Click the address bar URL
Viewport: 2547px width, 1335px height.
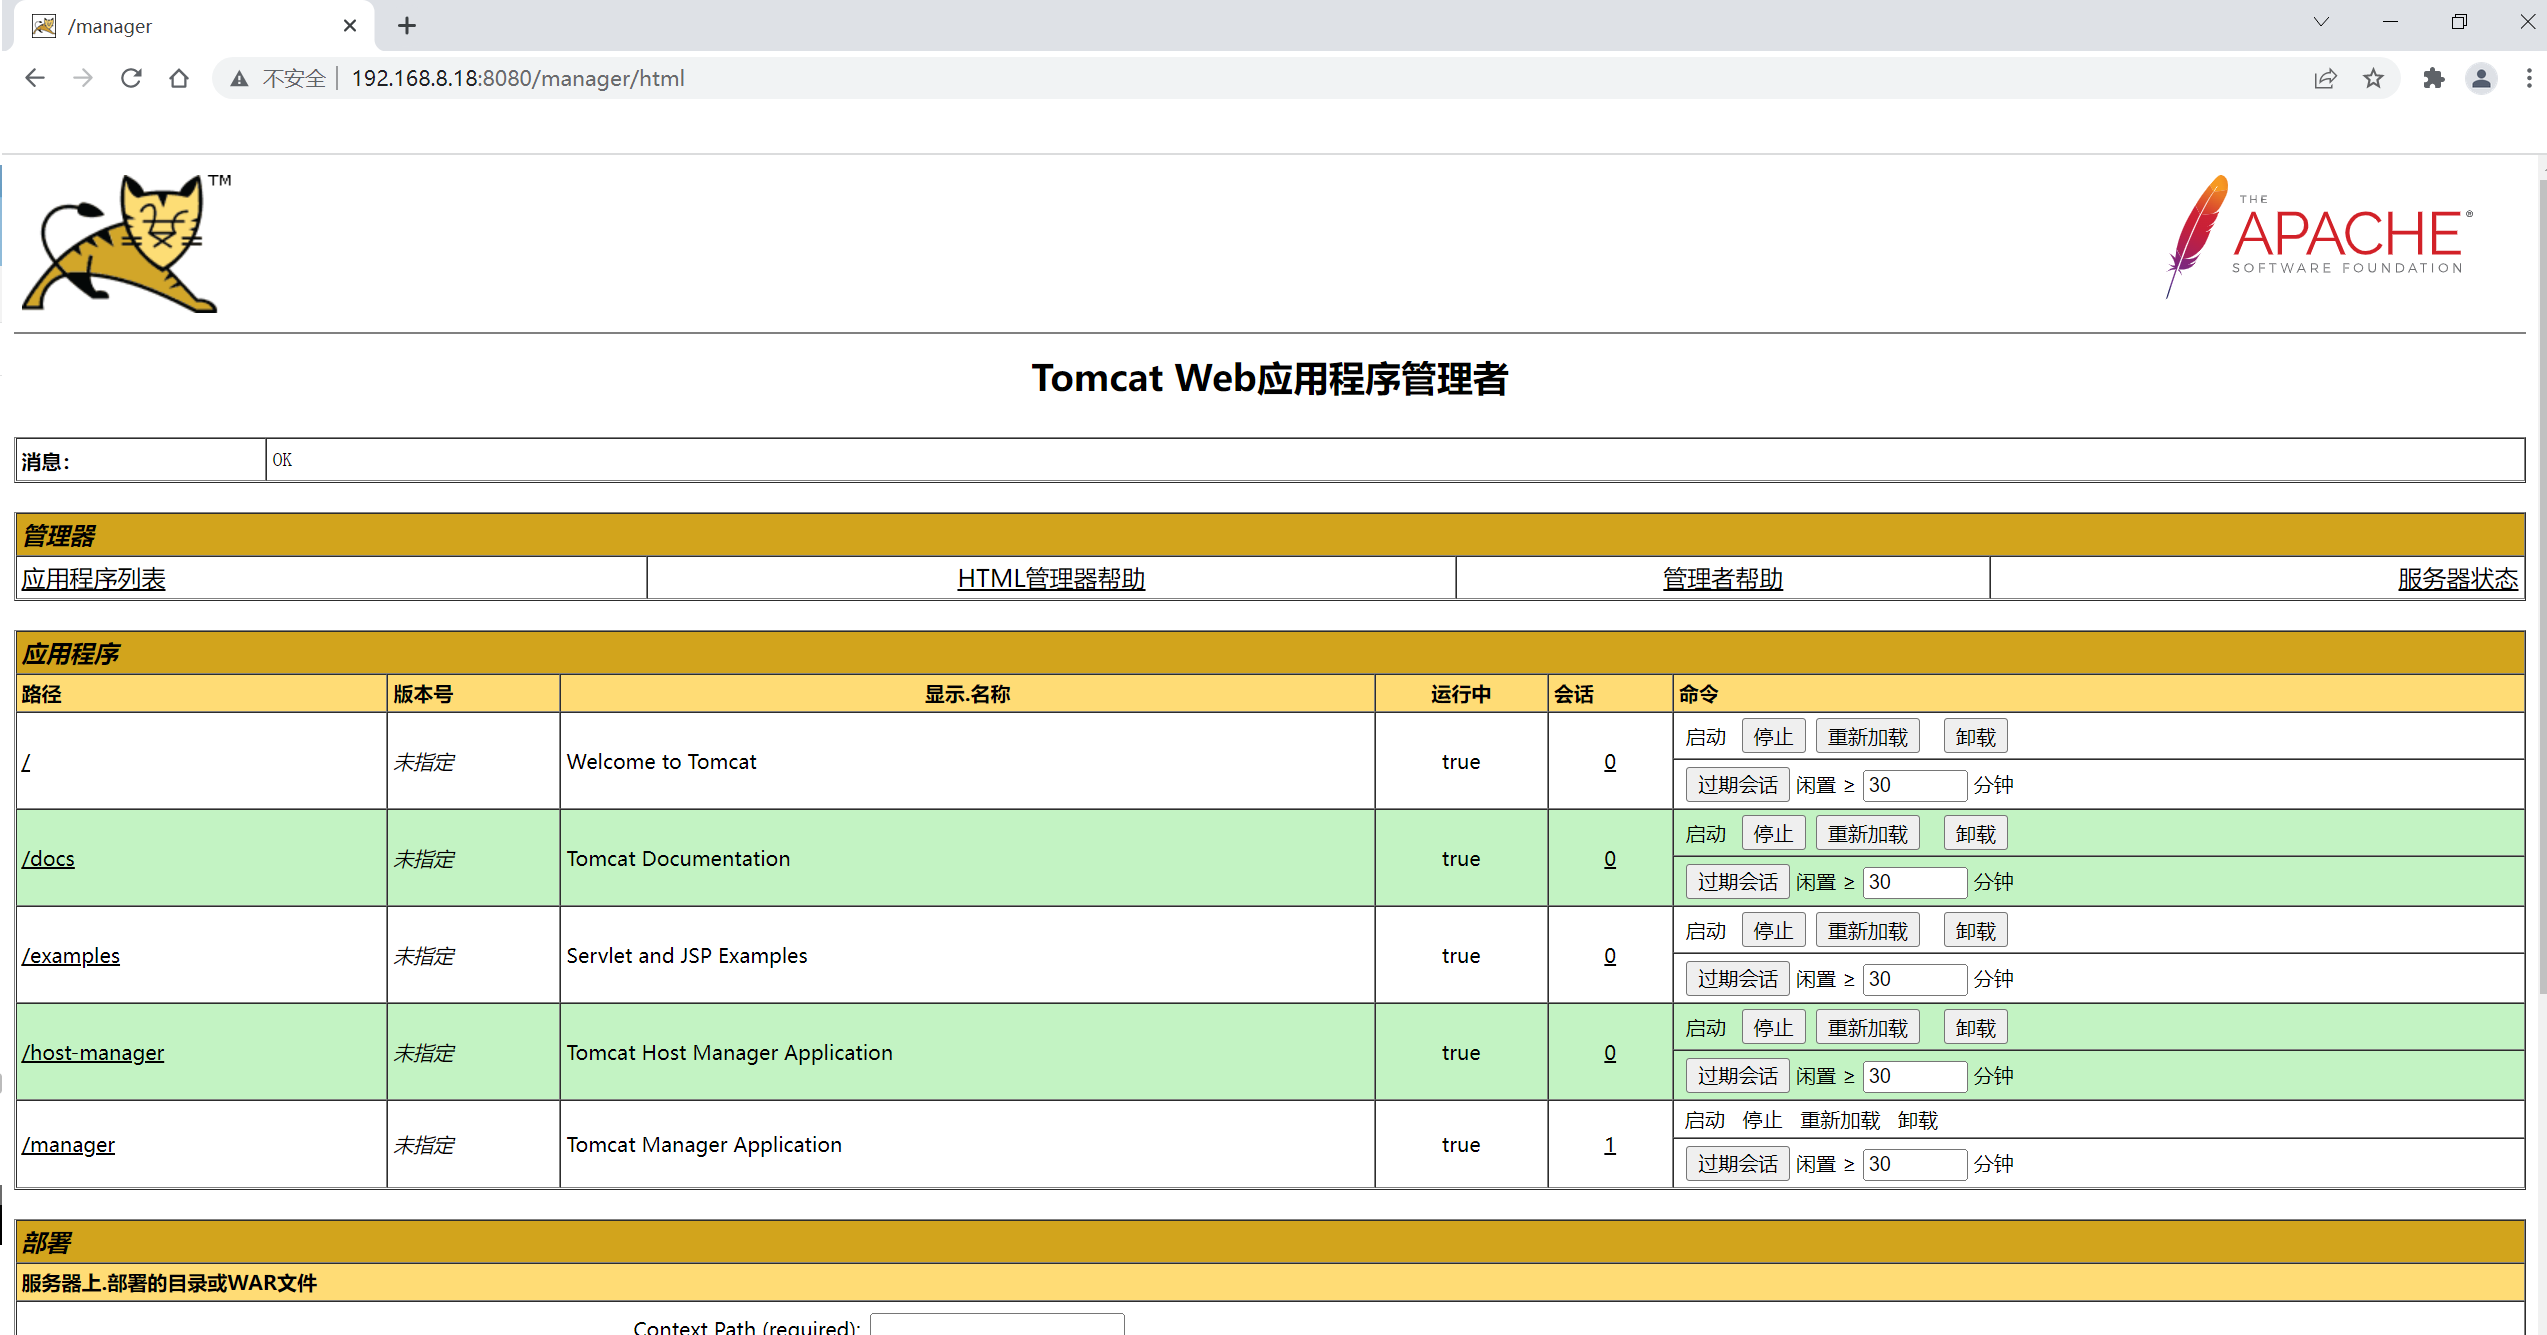[x=518, y=79]
